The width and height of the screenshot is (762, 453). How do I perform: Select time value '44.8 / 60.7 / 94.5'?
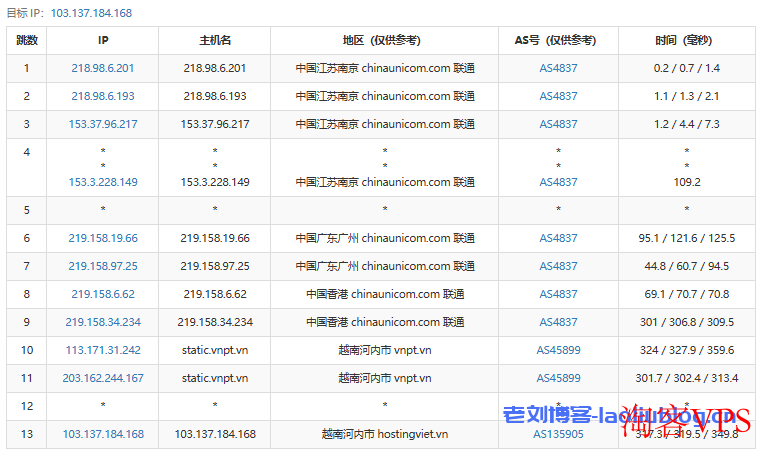pyautogui.click(x=687, y=266)
